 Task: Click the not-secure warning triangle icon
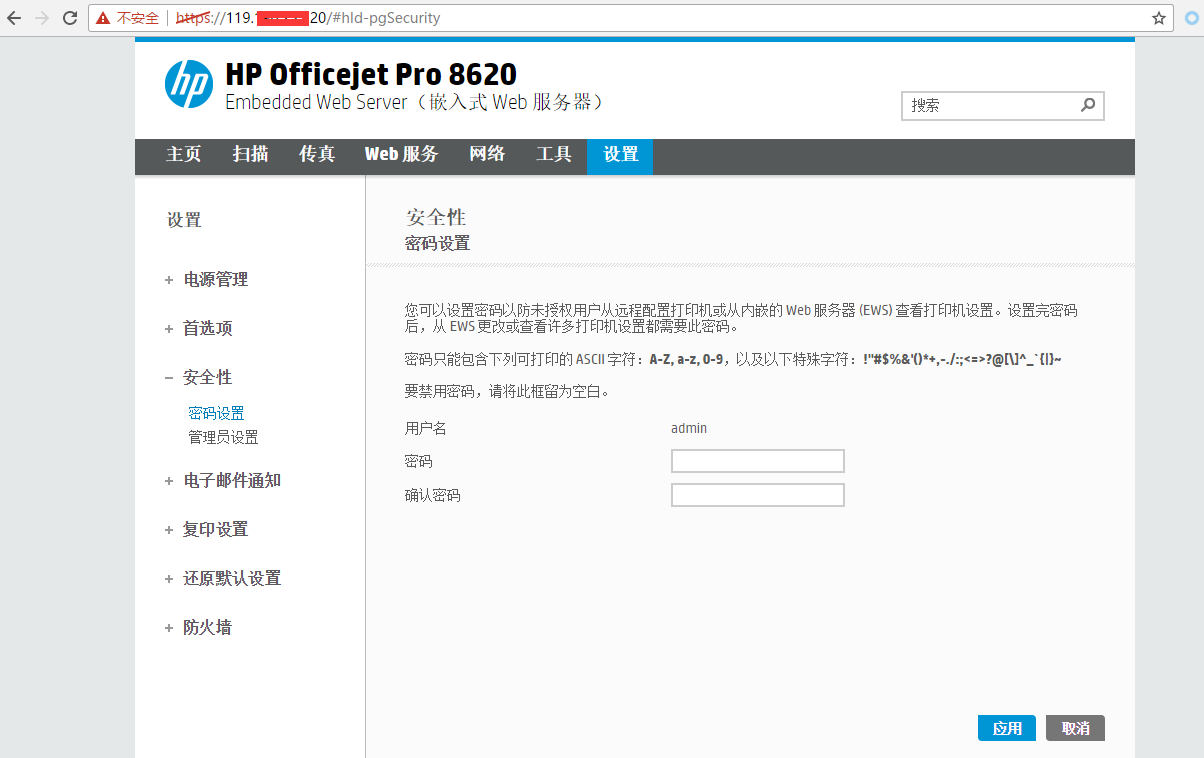pos(103,18)
